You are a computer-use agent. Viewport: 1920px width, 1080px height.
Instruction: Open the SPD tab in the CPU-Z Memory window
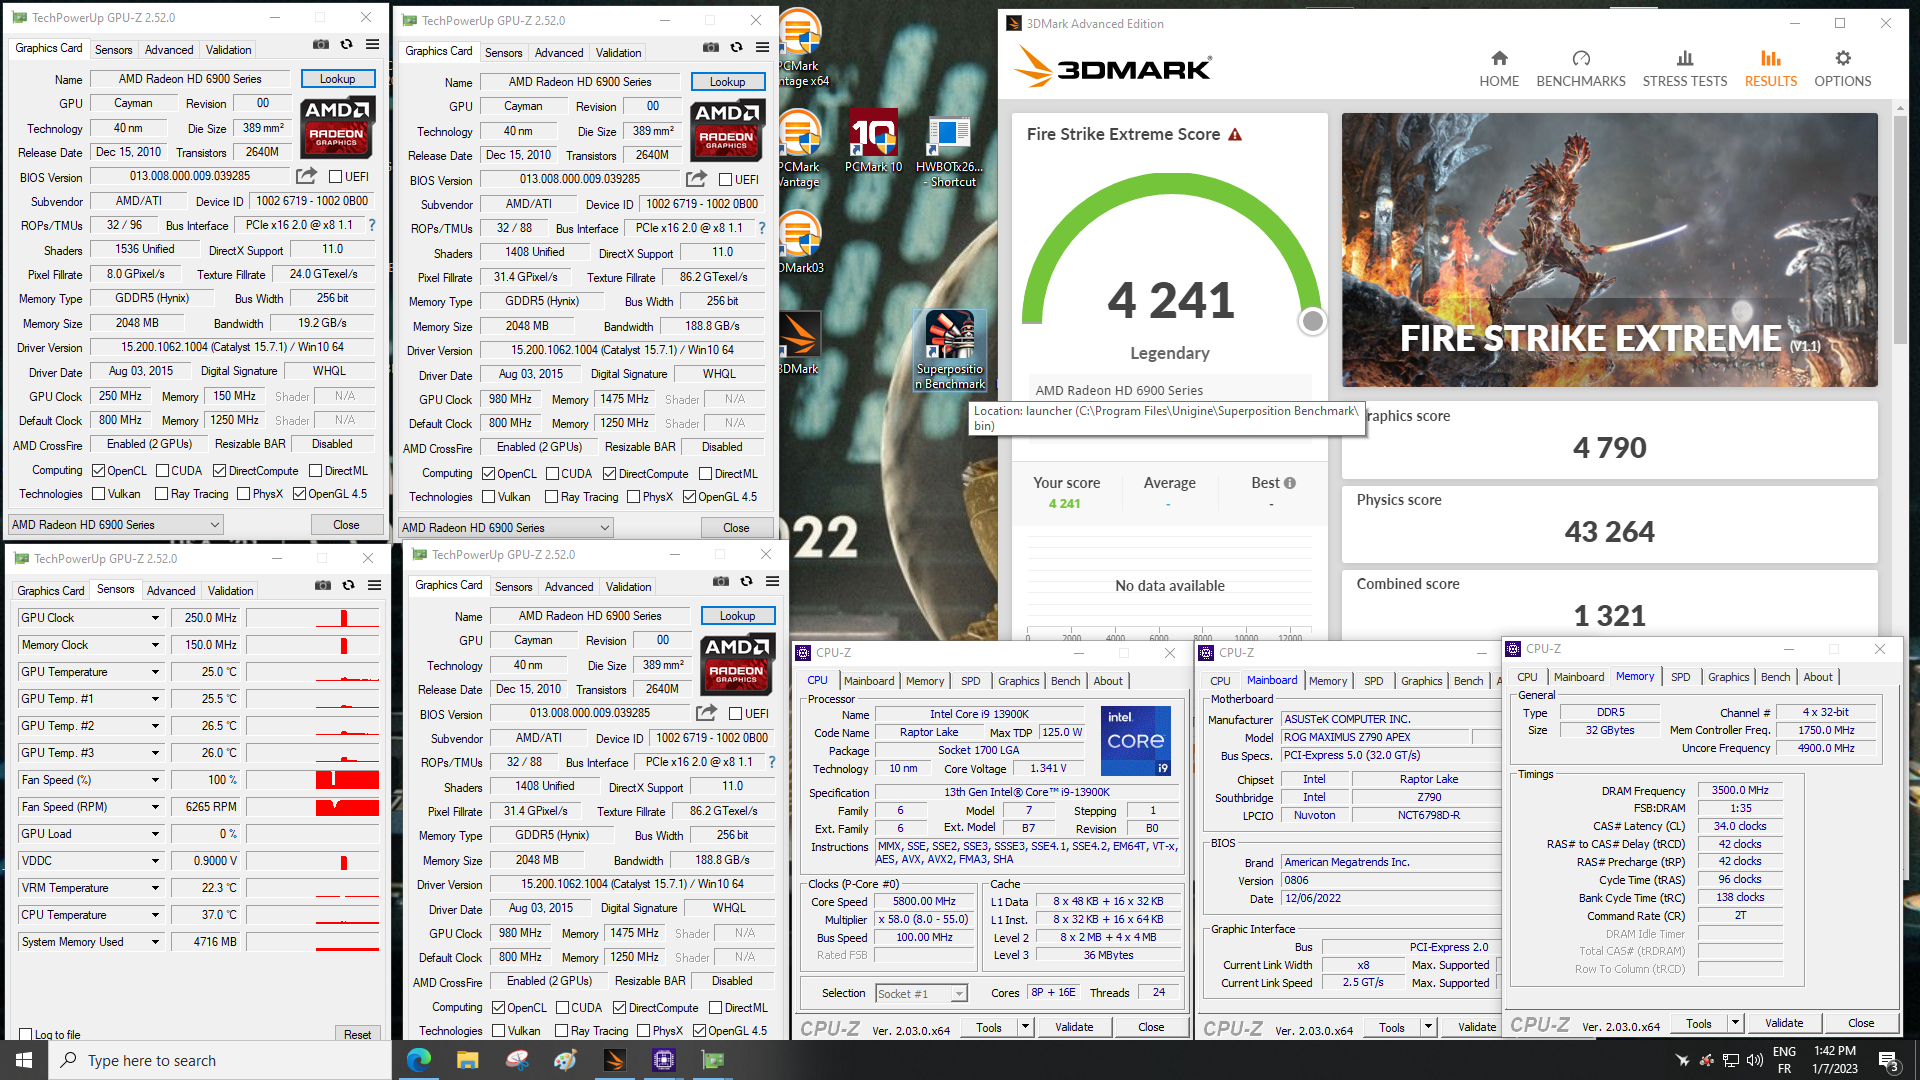click(x=1680, y=677)
